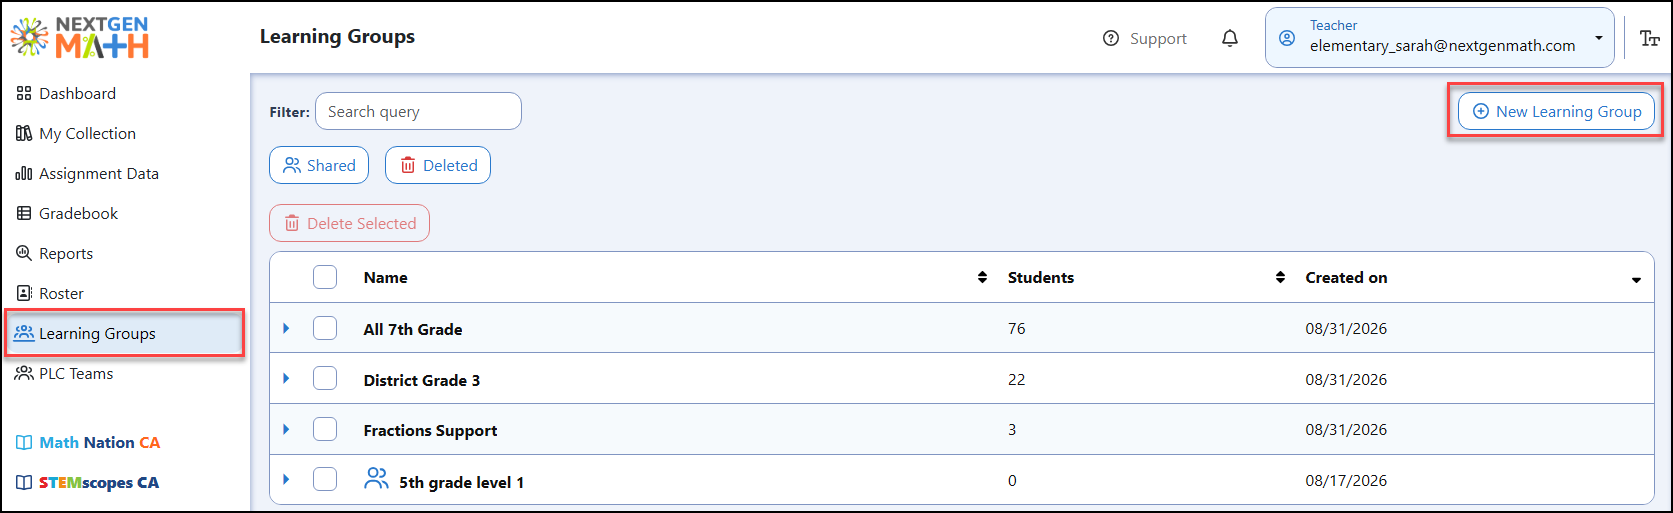Click the notification bell icon
Image resolution: width=1673 pixels, height=513 pixels.
1230,38
